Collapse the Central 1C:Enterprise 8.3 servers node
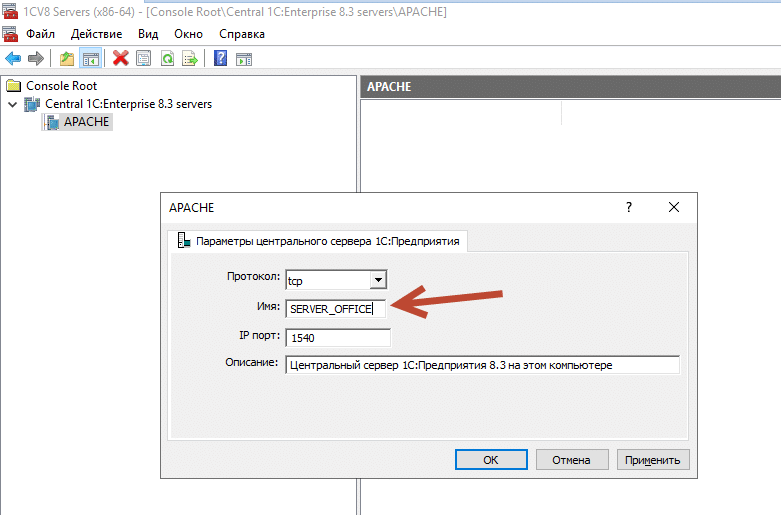 coord(12,104)
